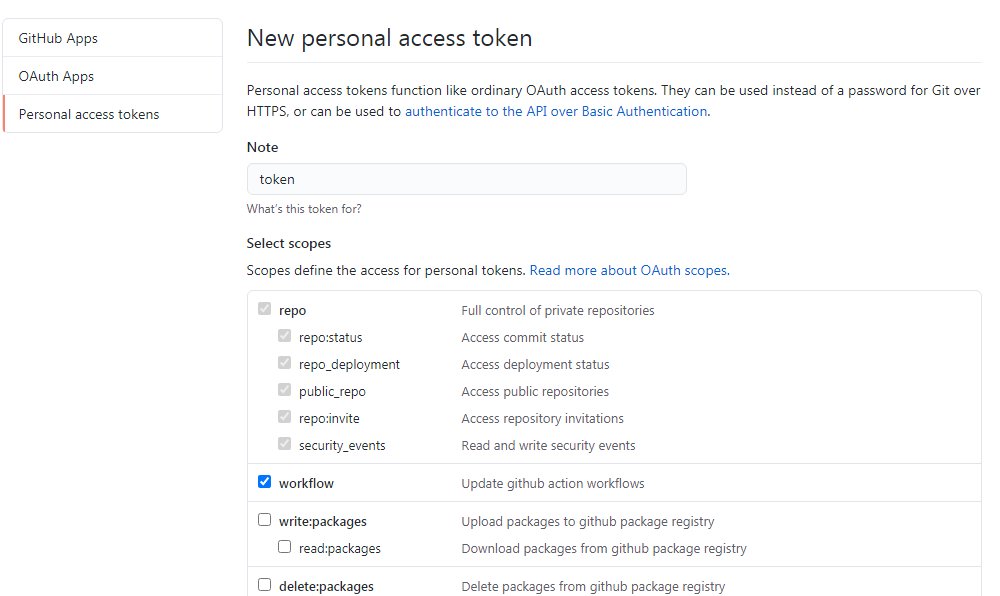Screen dimensions: 1000x596
Task: Click the repo scope label text
Action: pyautogui.click(x=292, y=310)
